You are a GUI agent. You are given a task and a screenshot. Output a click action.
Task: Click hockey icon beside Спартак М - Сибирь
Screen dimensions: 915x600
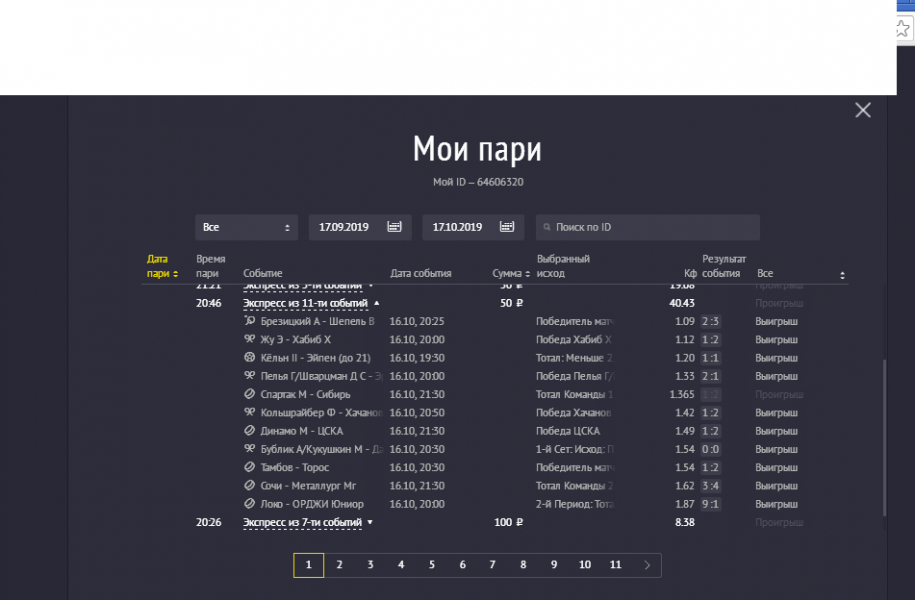[250, 394]
